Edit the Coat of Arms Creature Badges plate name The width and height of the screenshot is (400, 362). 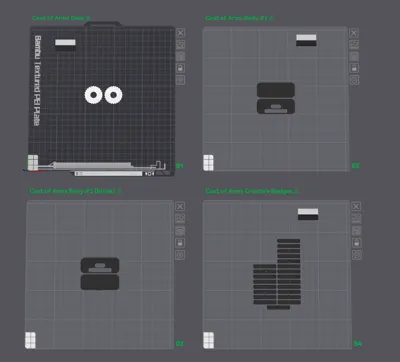tap(296, 191)
